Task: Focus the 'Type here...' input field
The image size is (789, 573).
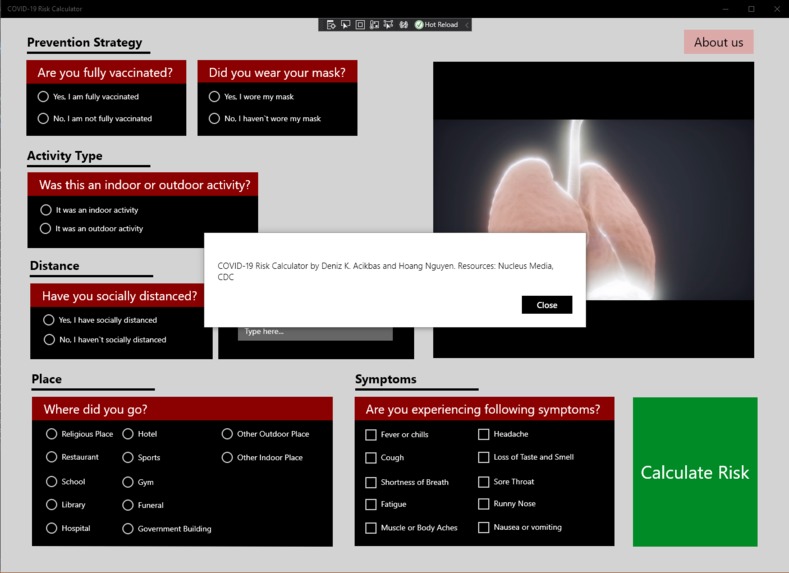Action: coord(315,333)
